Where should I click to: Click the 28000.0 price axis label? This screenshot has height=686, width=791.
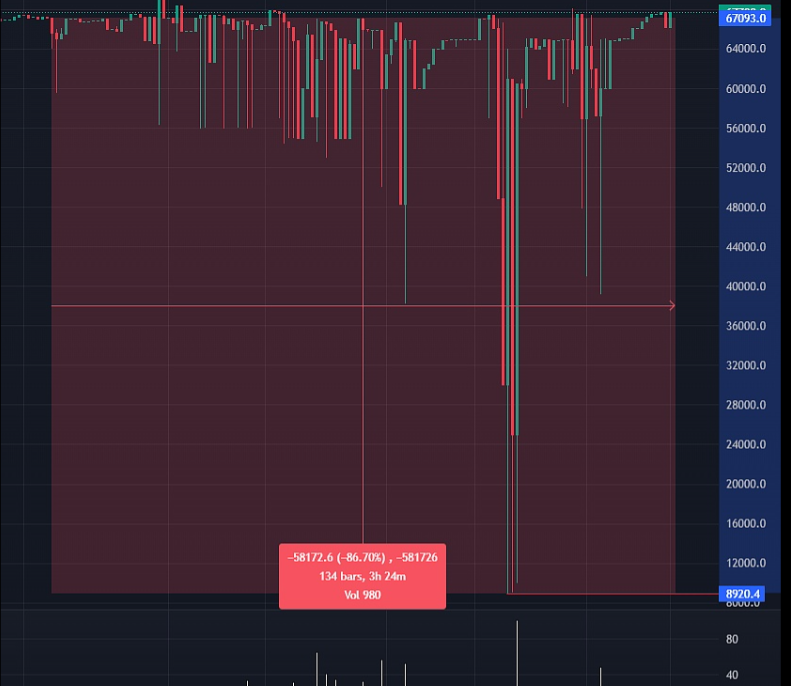(x=745, y=405)
